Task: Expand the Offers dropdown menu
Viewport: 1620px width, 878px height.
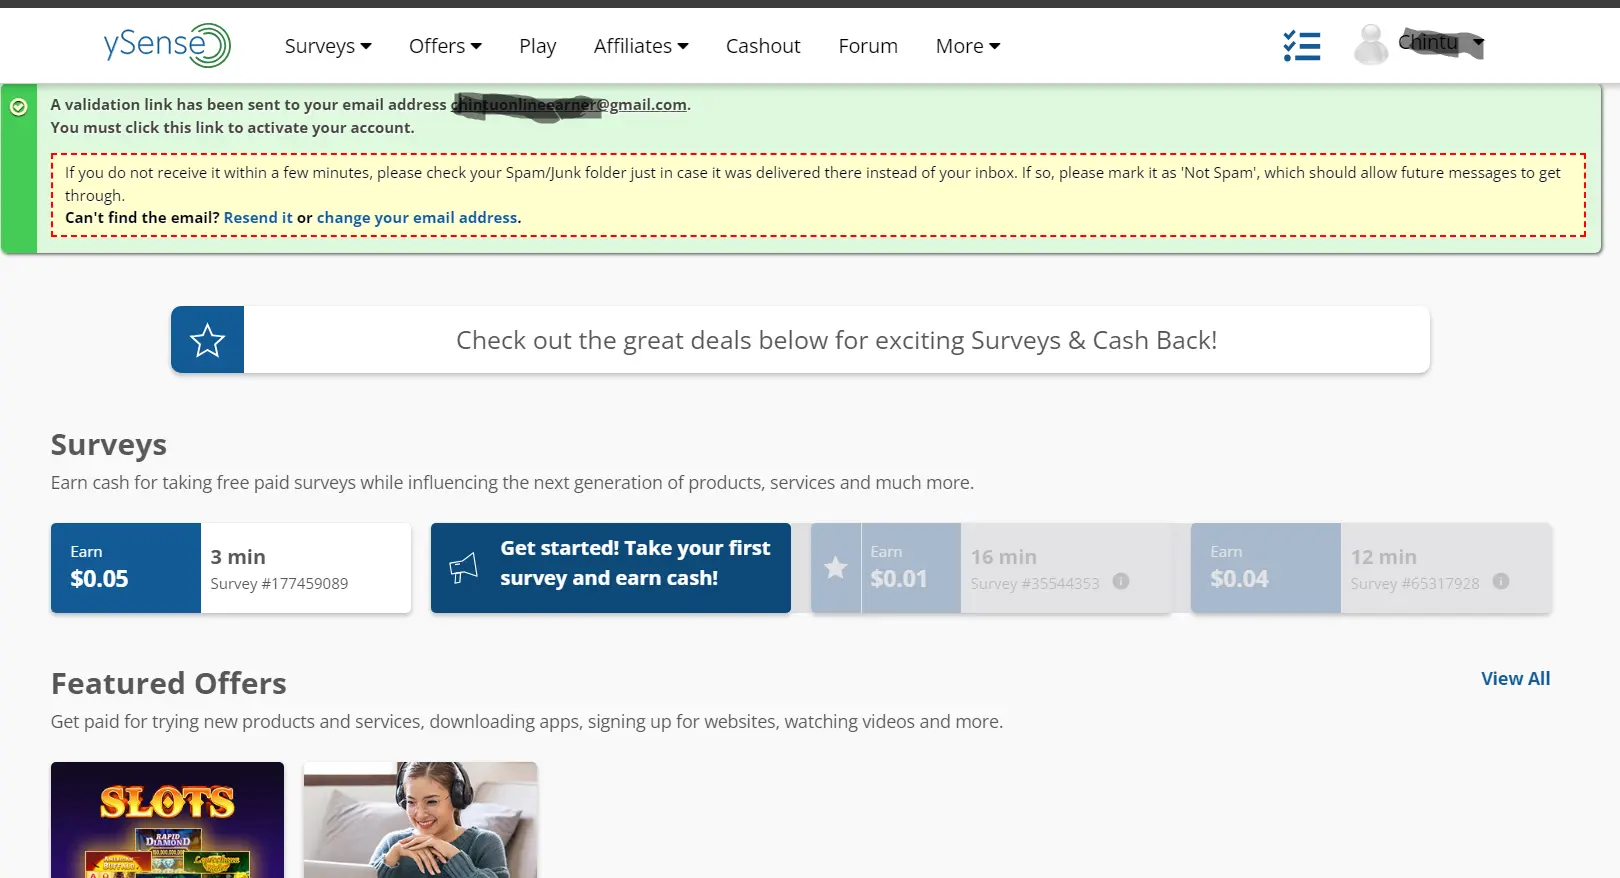Action: coord(445,46)
